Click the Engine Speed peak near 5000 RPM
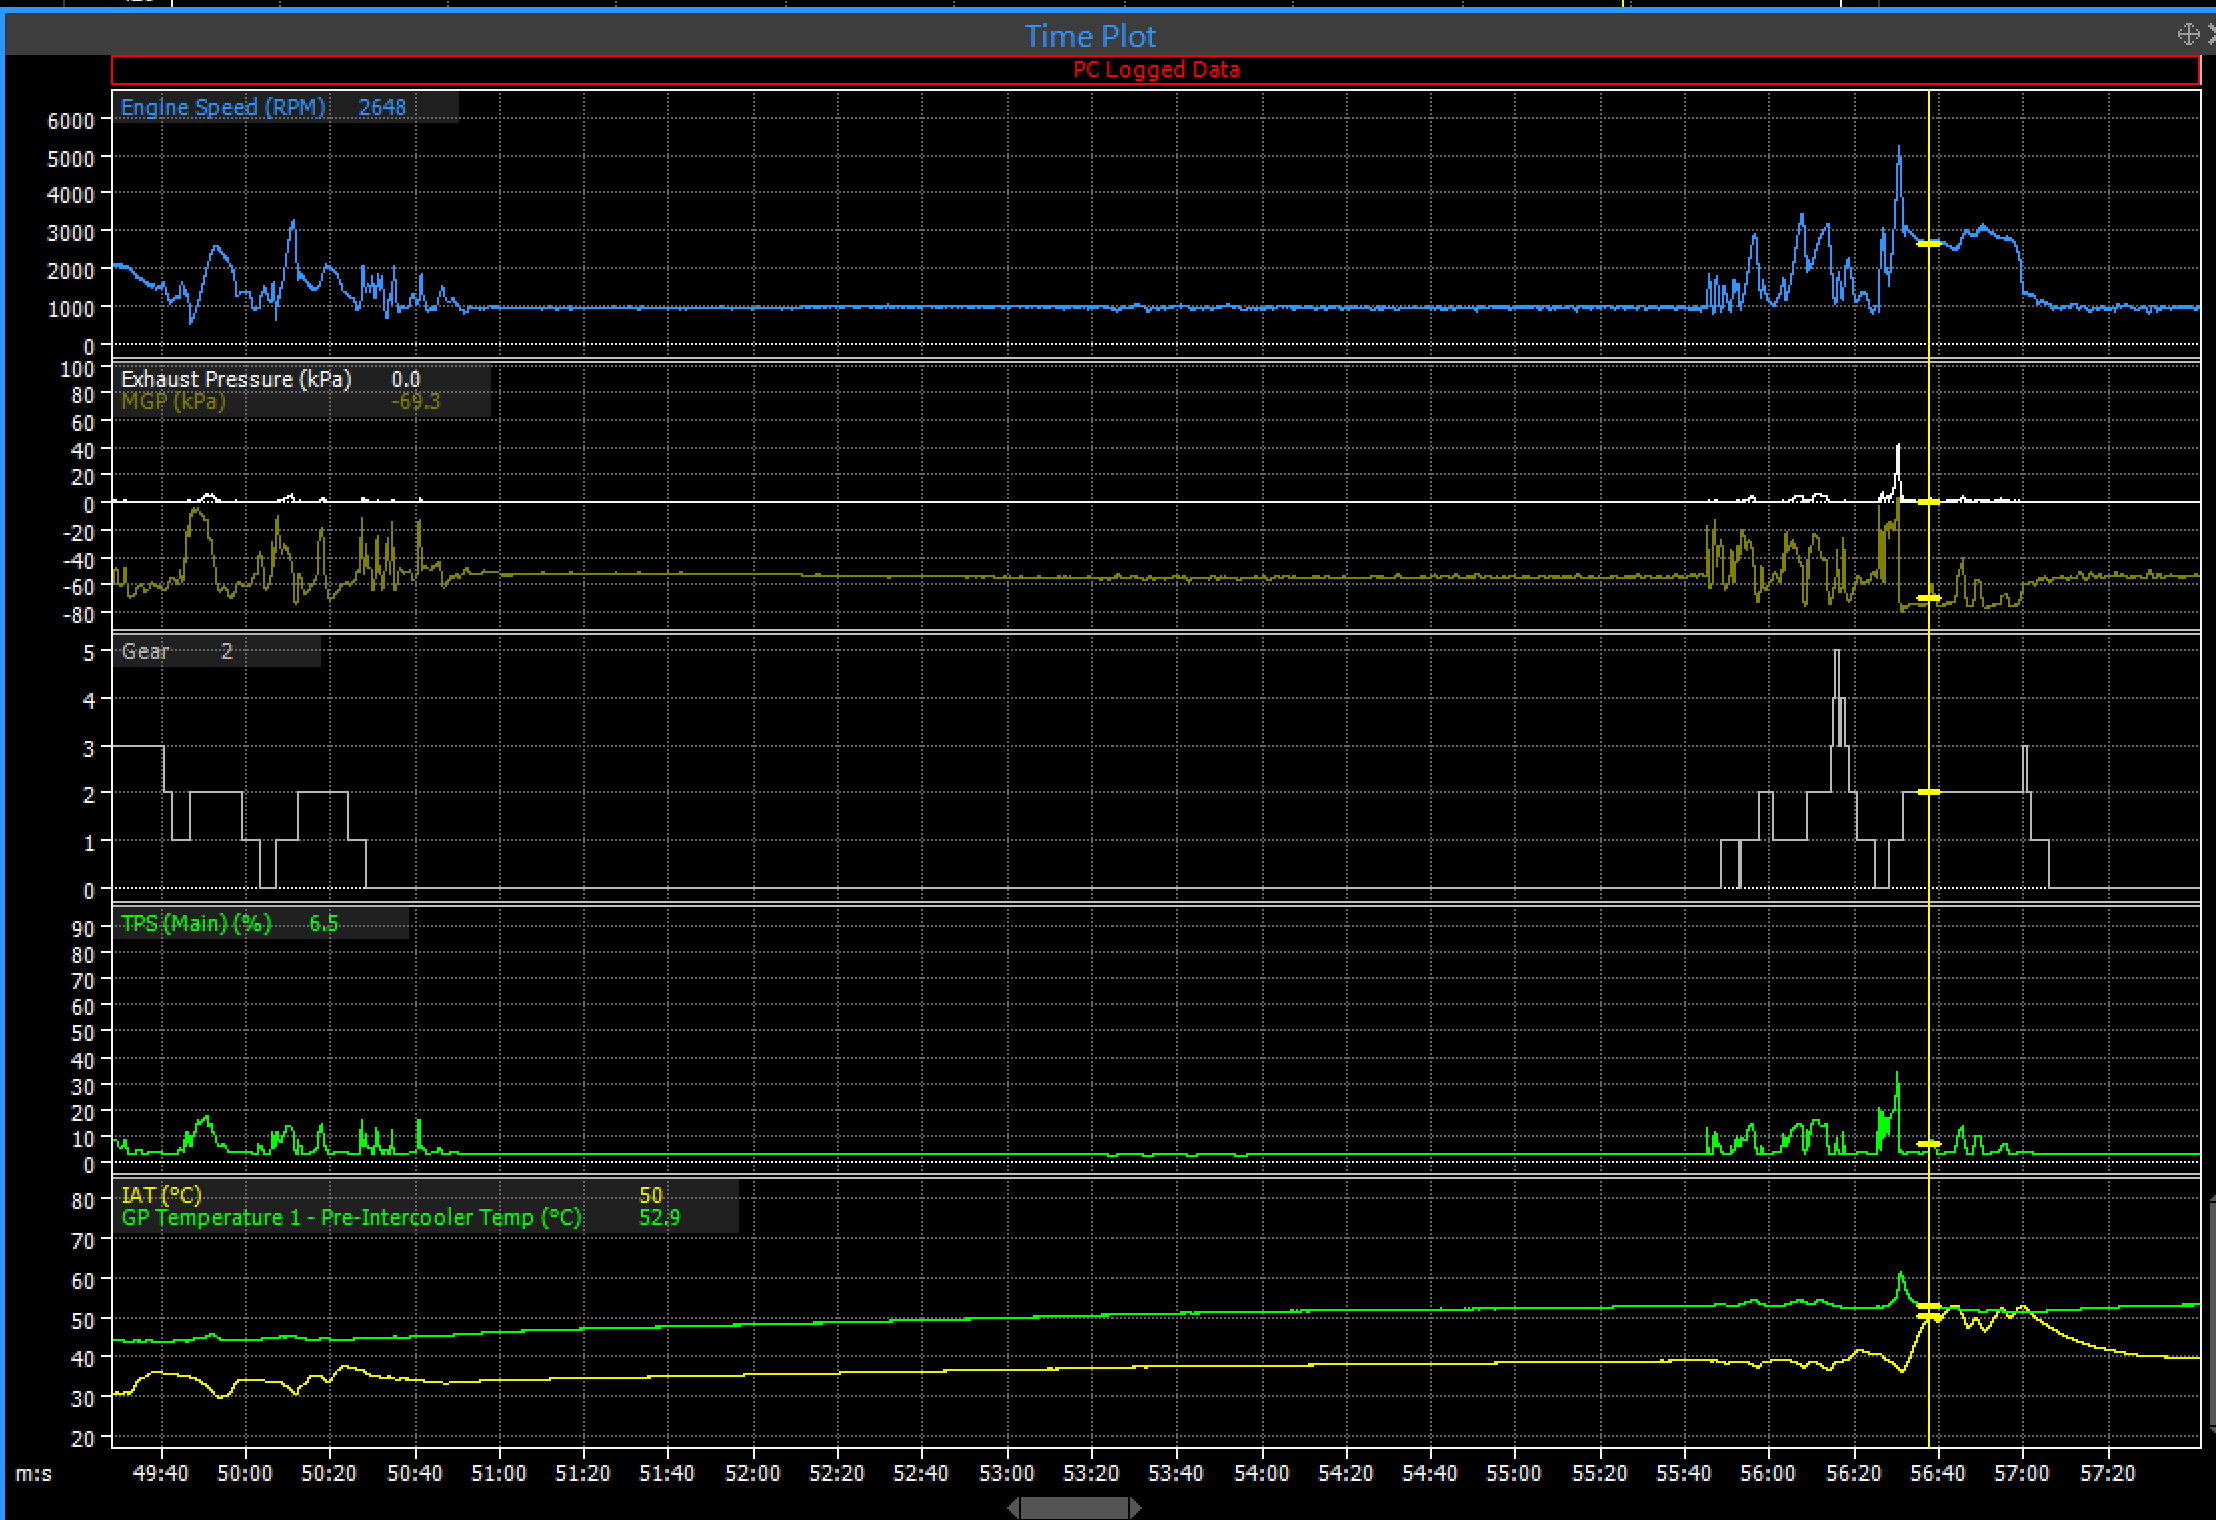 [x=1899, y=150]
